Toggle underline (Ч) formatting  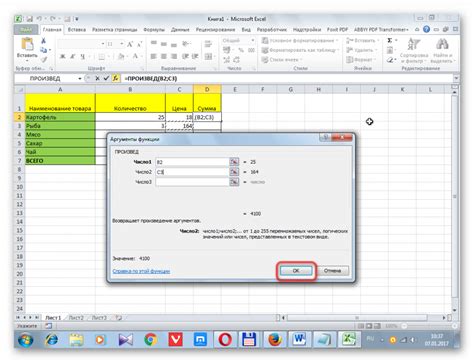click(82, 57)
